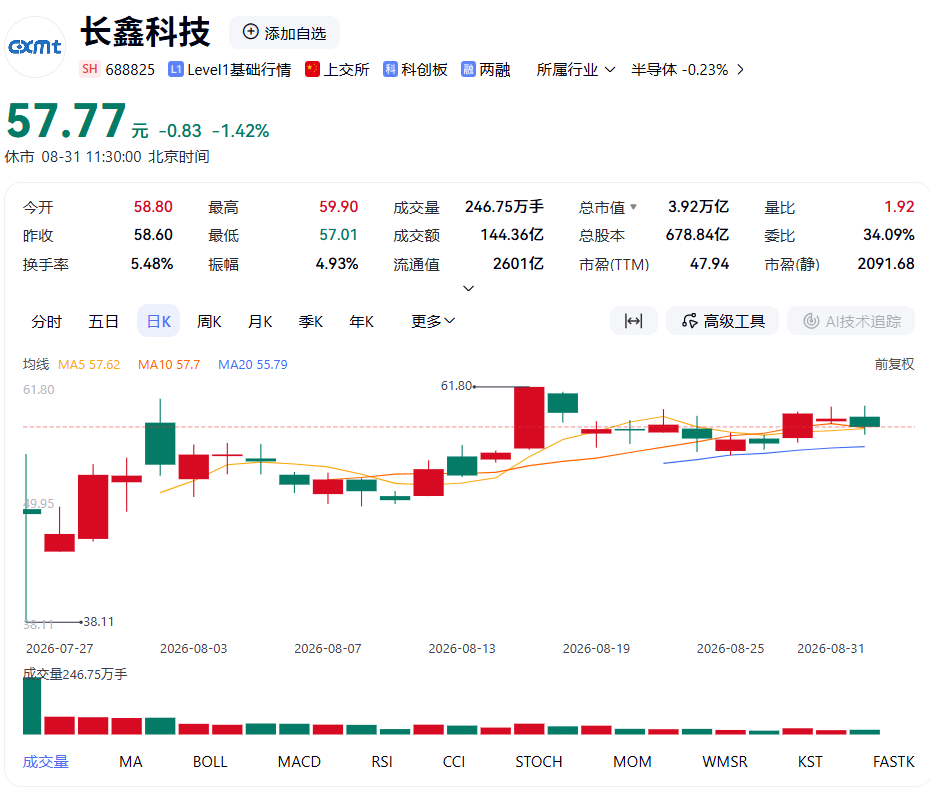Viewport: 930px width, 790px height.
Task: Click the tall red candlestick at 61.80 high
Action: [529, 418]
